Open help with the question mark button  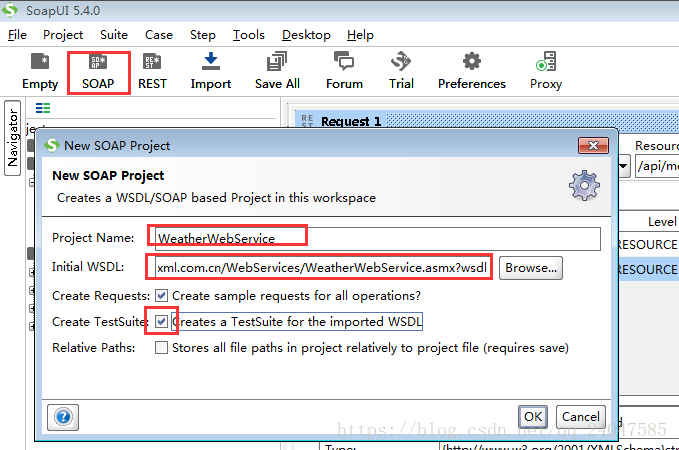tap(63, 417)
